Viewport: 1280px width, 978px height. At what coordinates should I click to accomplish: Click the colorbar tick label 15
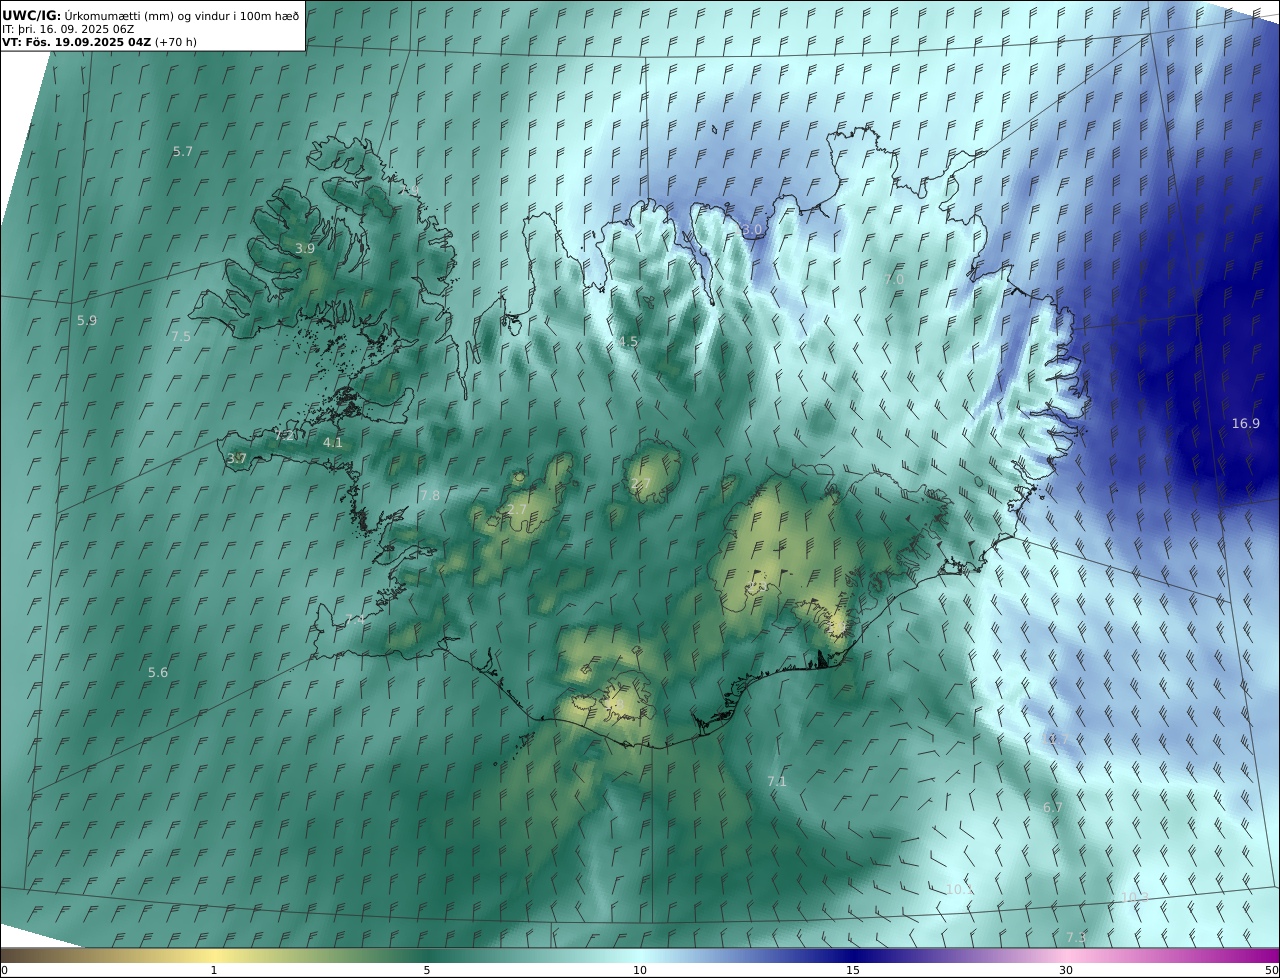tap(853, 970)
